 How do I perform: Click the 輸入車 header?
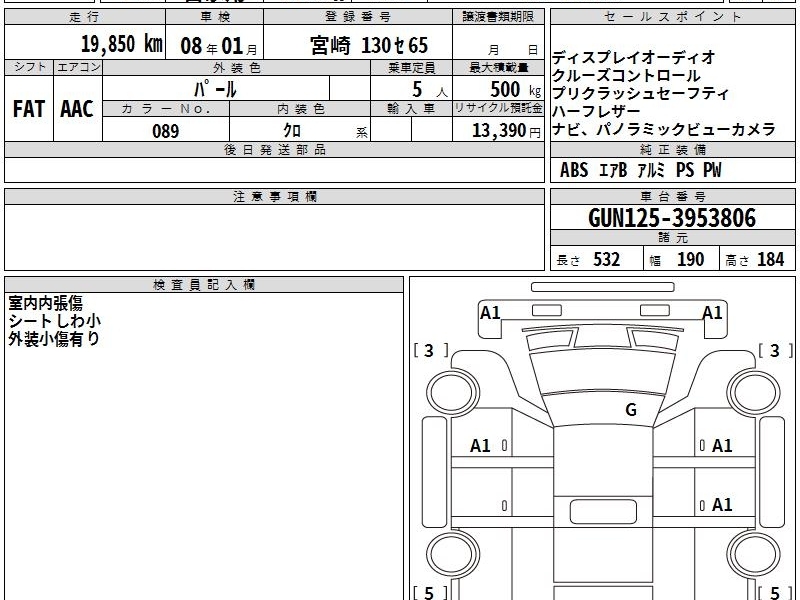(x=411, y=109)
